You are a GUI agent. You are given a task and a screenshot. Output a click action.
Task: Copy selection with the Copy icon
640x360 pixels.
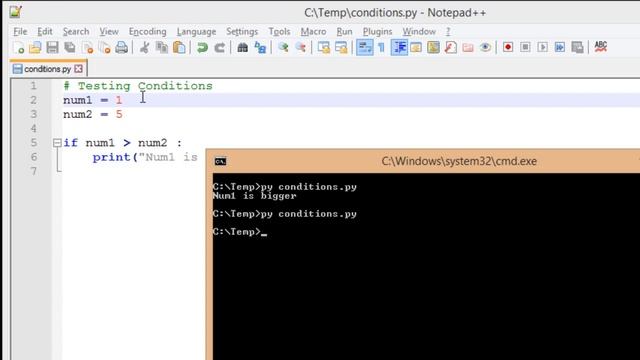[162, 47]
